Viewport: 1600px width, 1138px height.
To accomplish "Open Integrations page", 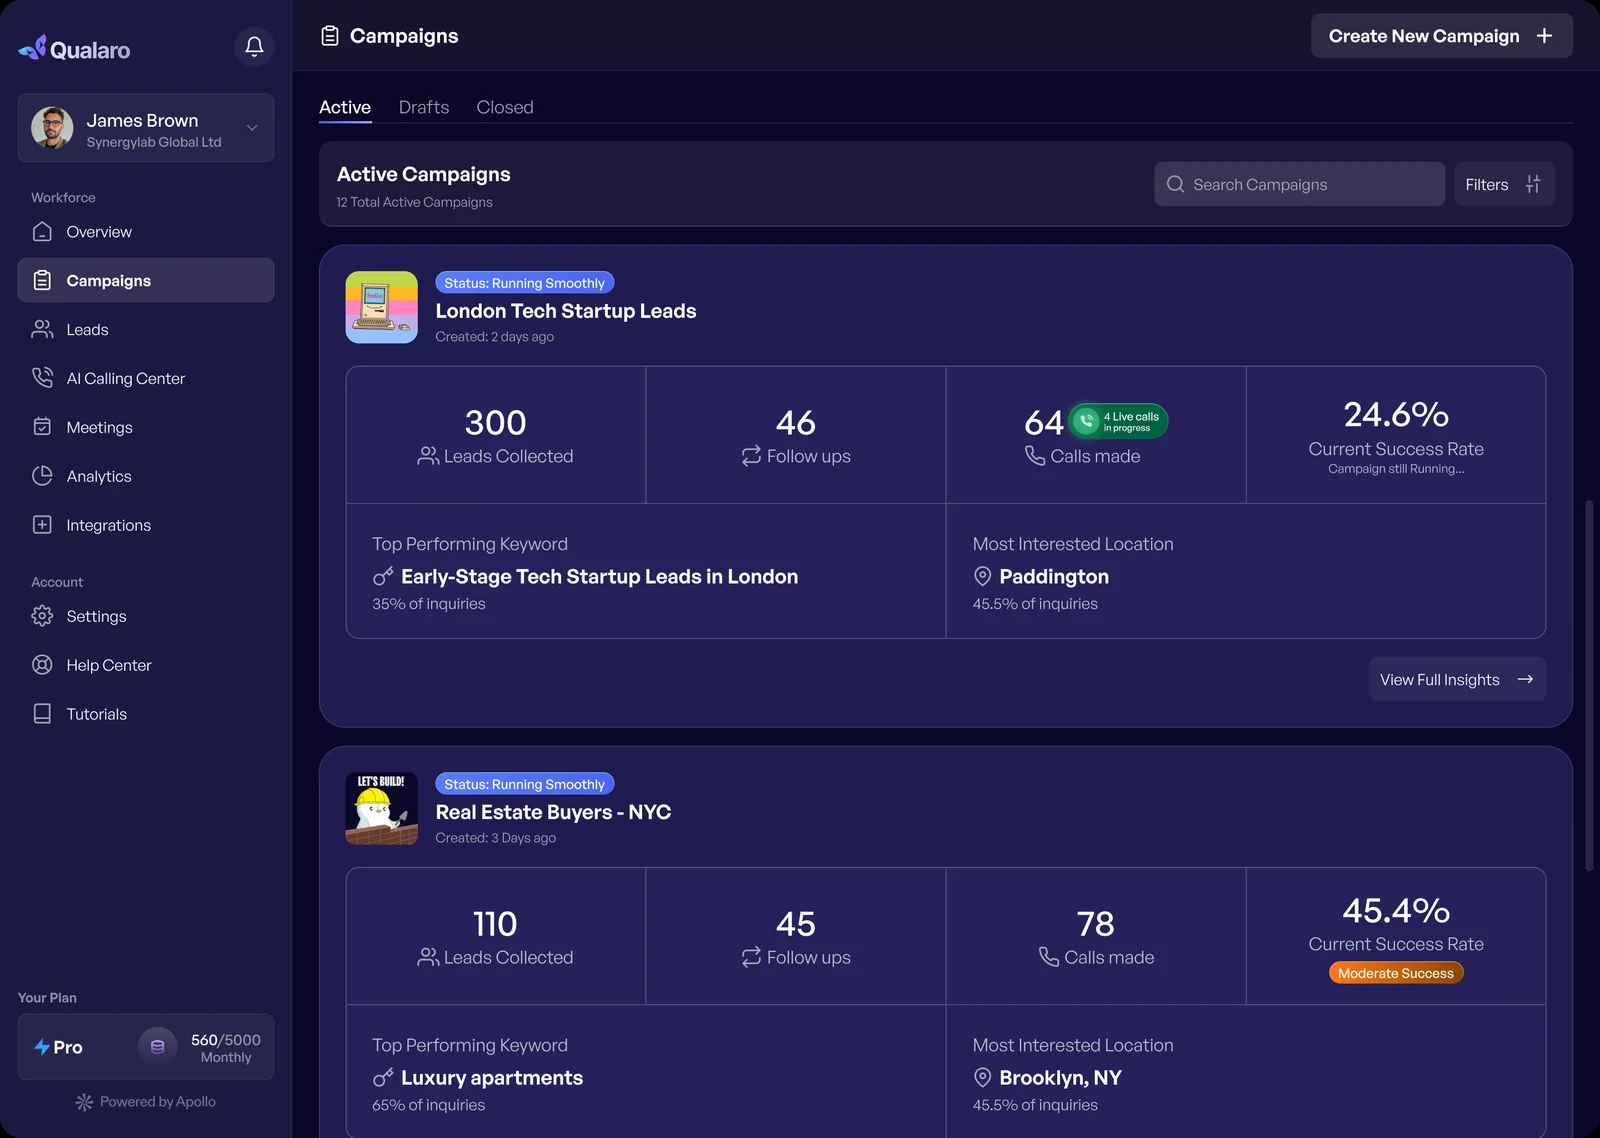I will click(146, 526).
